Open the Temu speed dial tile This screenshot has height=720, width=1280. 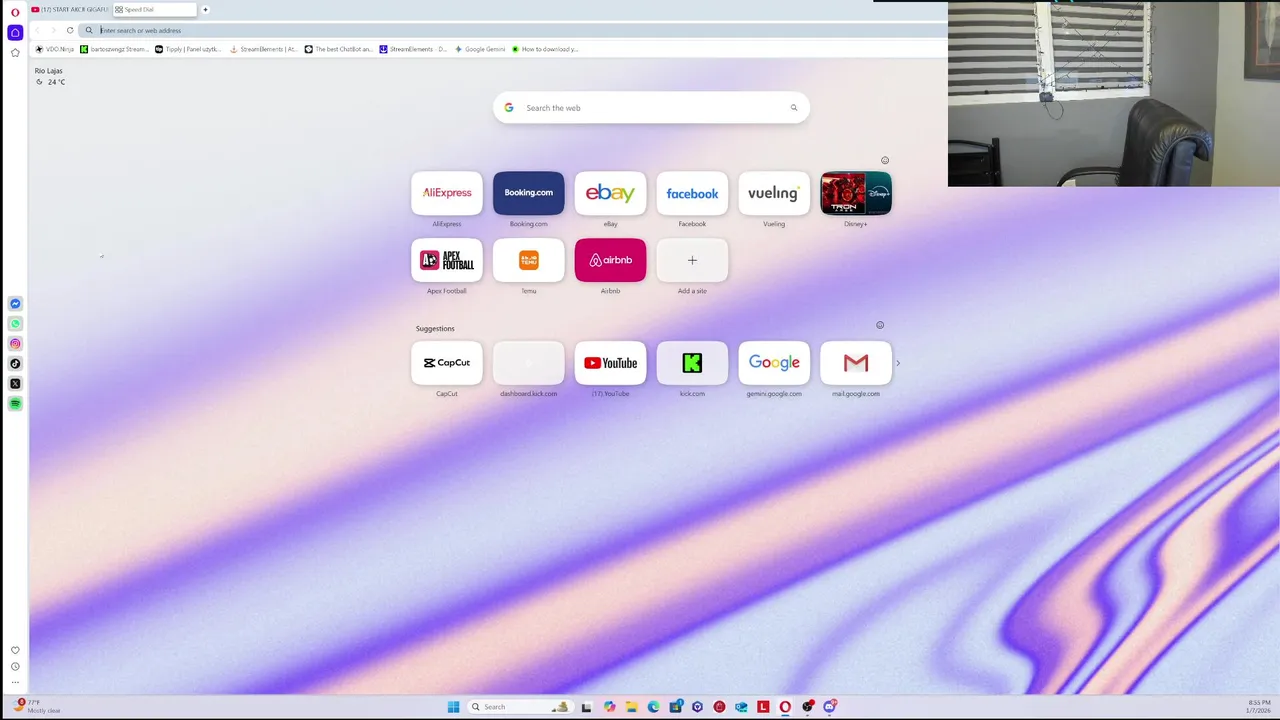tap(529, 260)
